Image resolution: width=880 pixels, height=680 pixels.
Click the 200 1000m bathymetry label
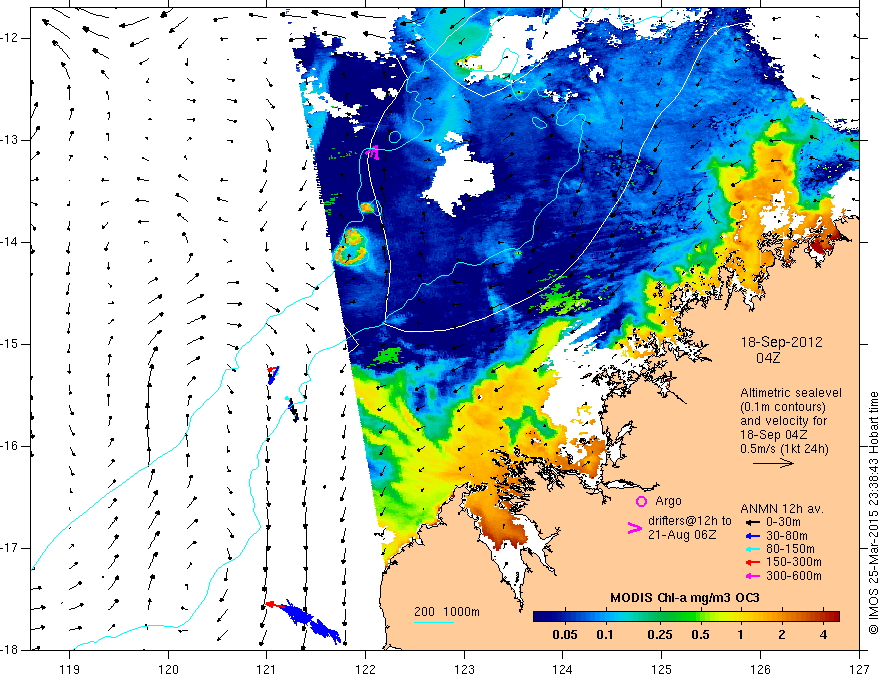point(447,612)
